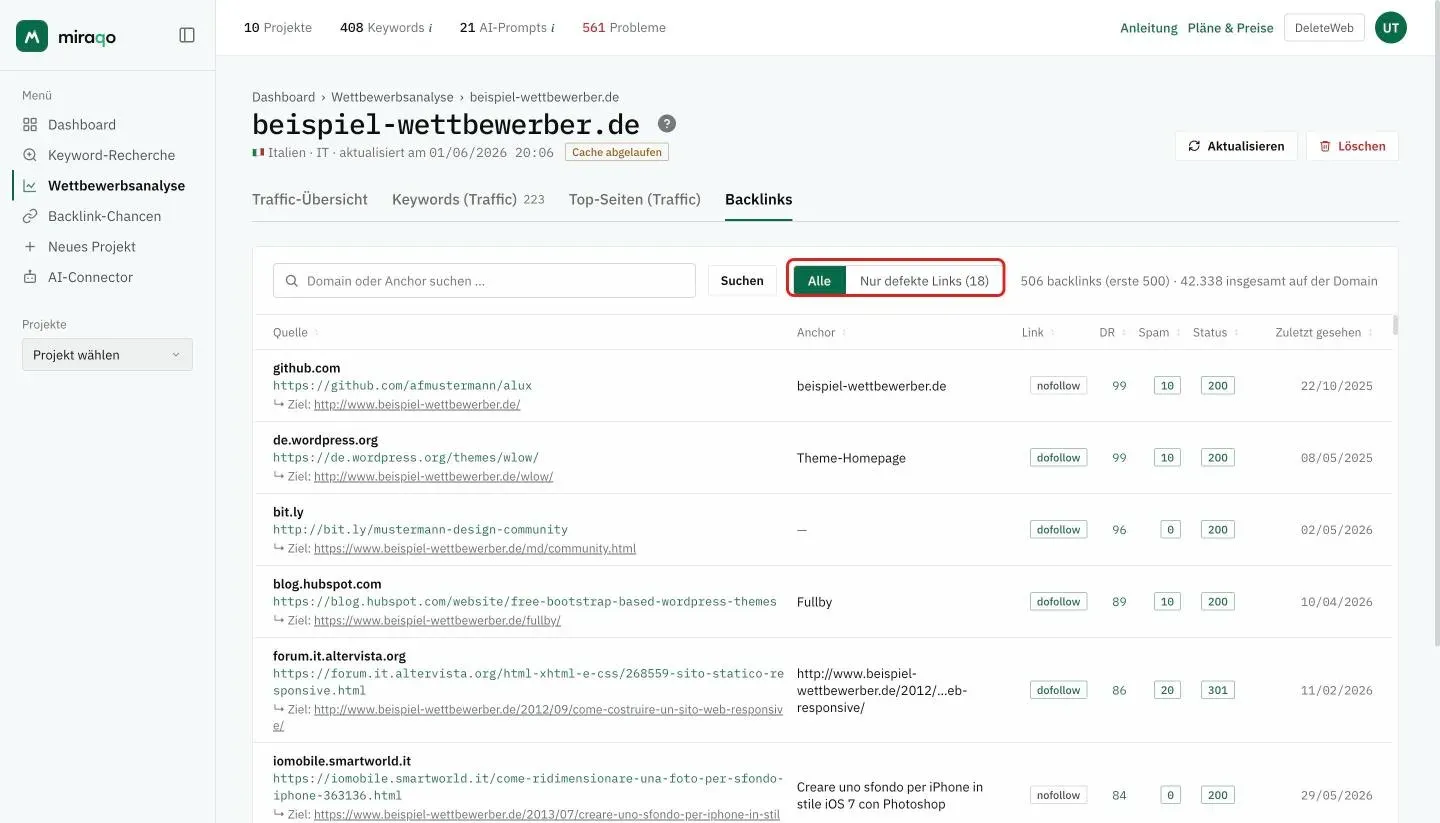Screen dimensions: 1440x823
Task: Sort table by Zuletzt gesehen column
Action: pos(1323,333)
